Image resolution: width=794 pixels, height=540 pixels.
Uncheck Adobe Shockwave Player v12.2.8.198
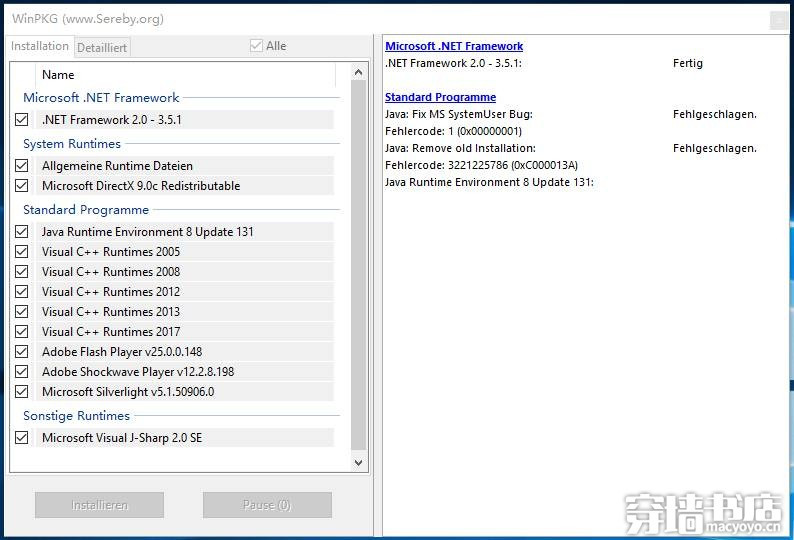(x=22, y=371)
